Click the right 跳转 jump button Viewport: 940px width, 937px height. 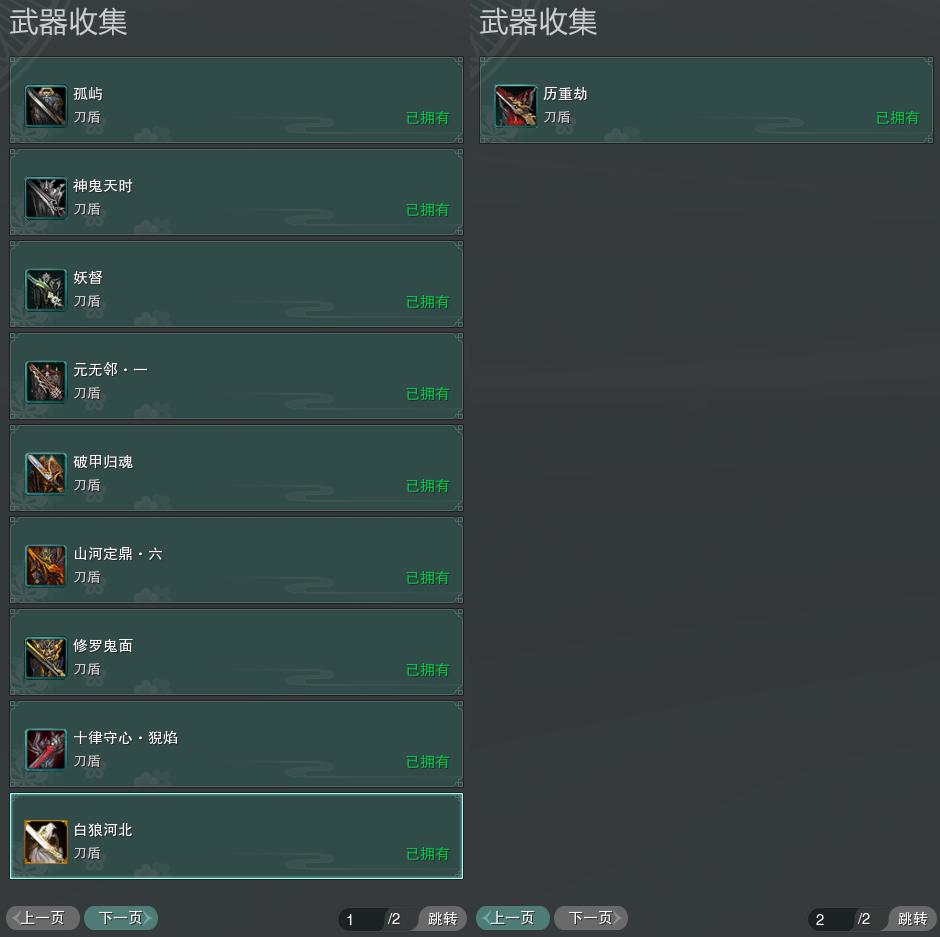pos(912,918)
